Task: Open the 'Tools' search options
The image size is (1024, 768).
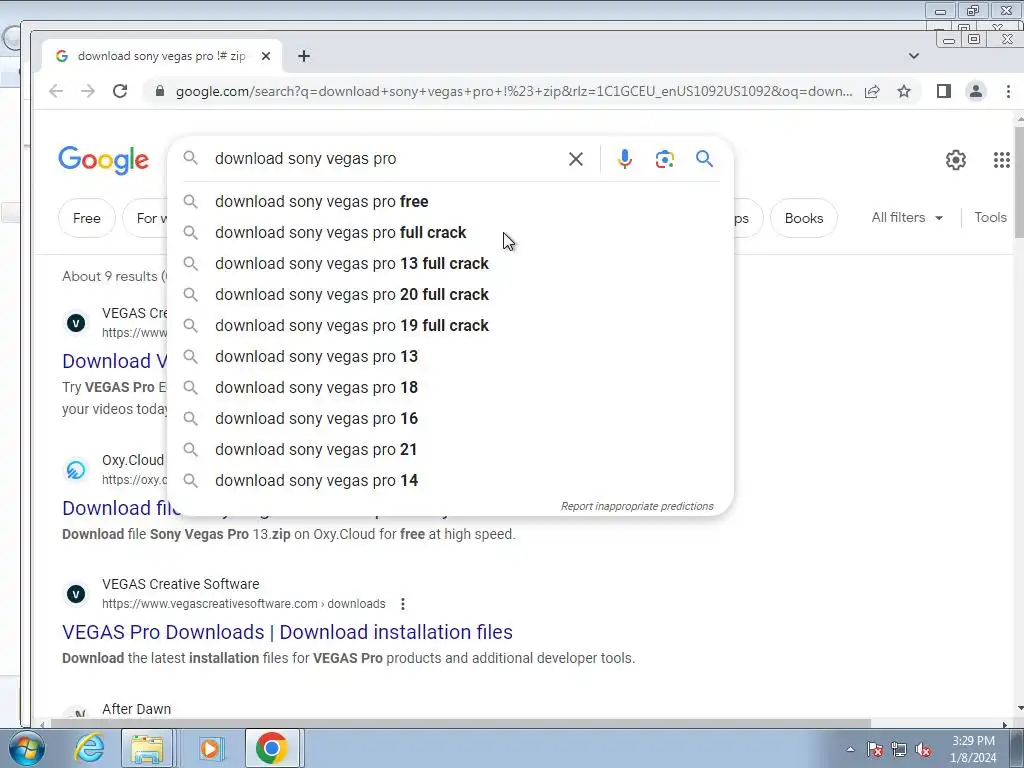Action: (x=990, y=217)
